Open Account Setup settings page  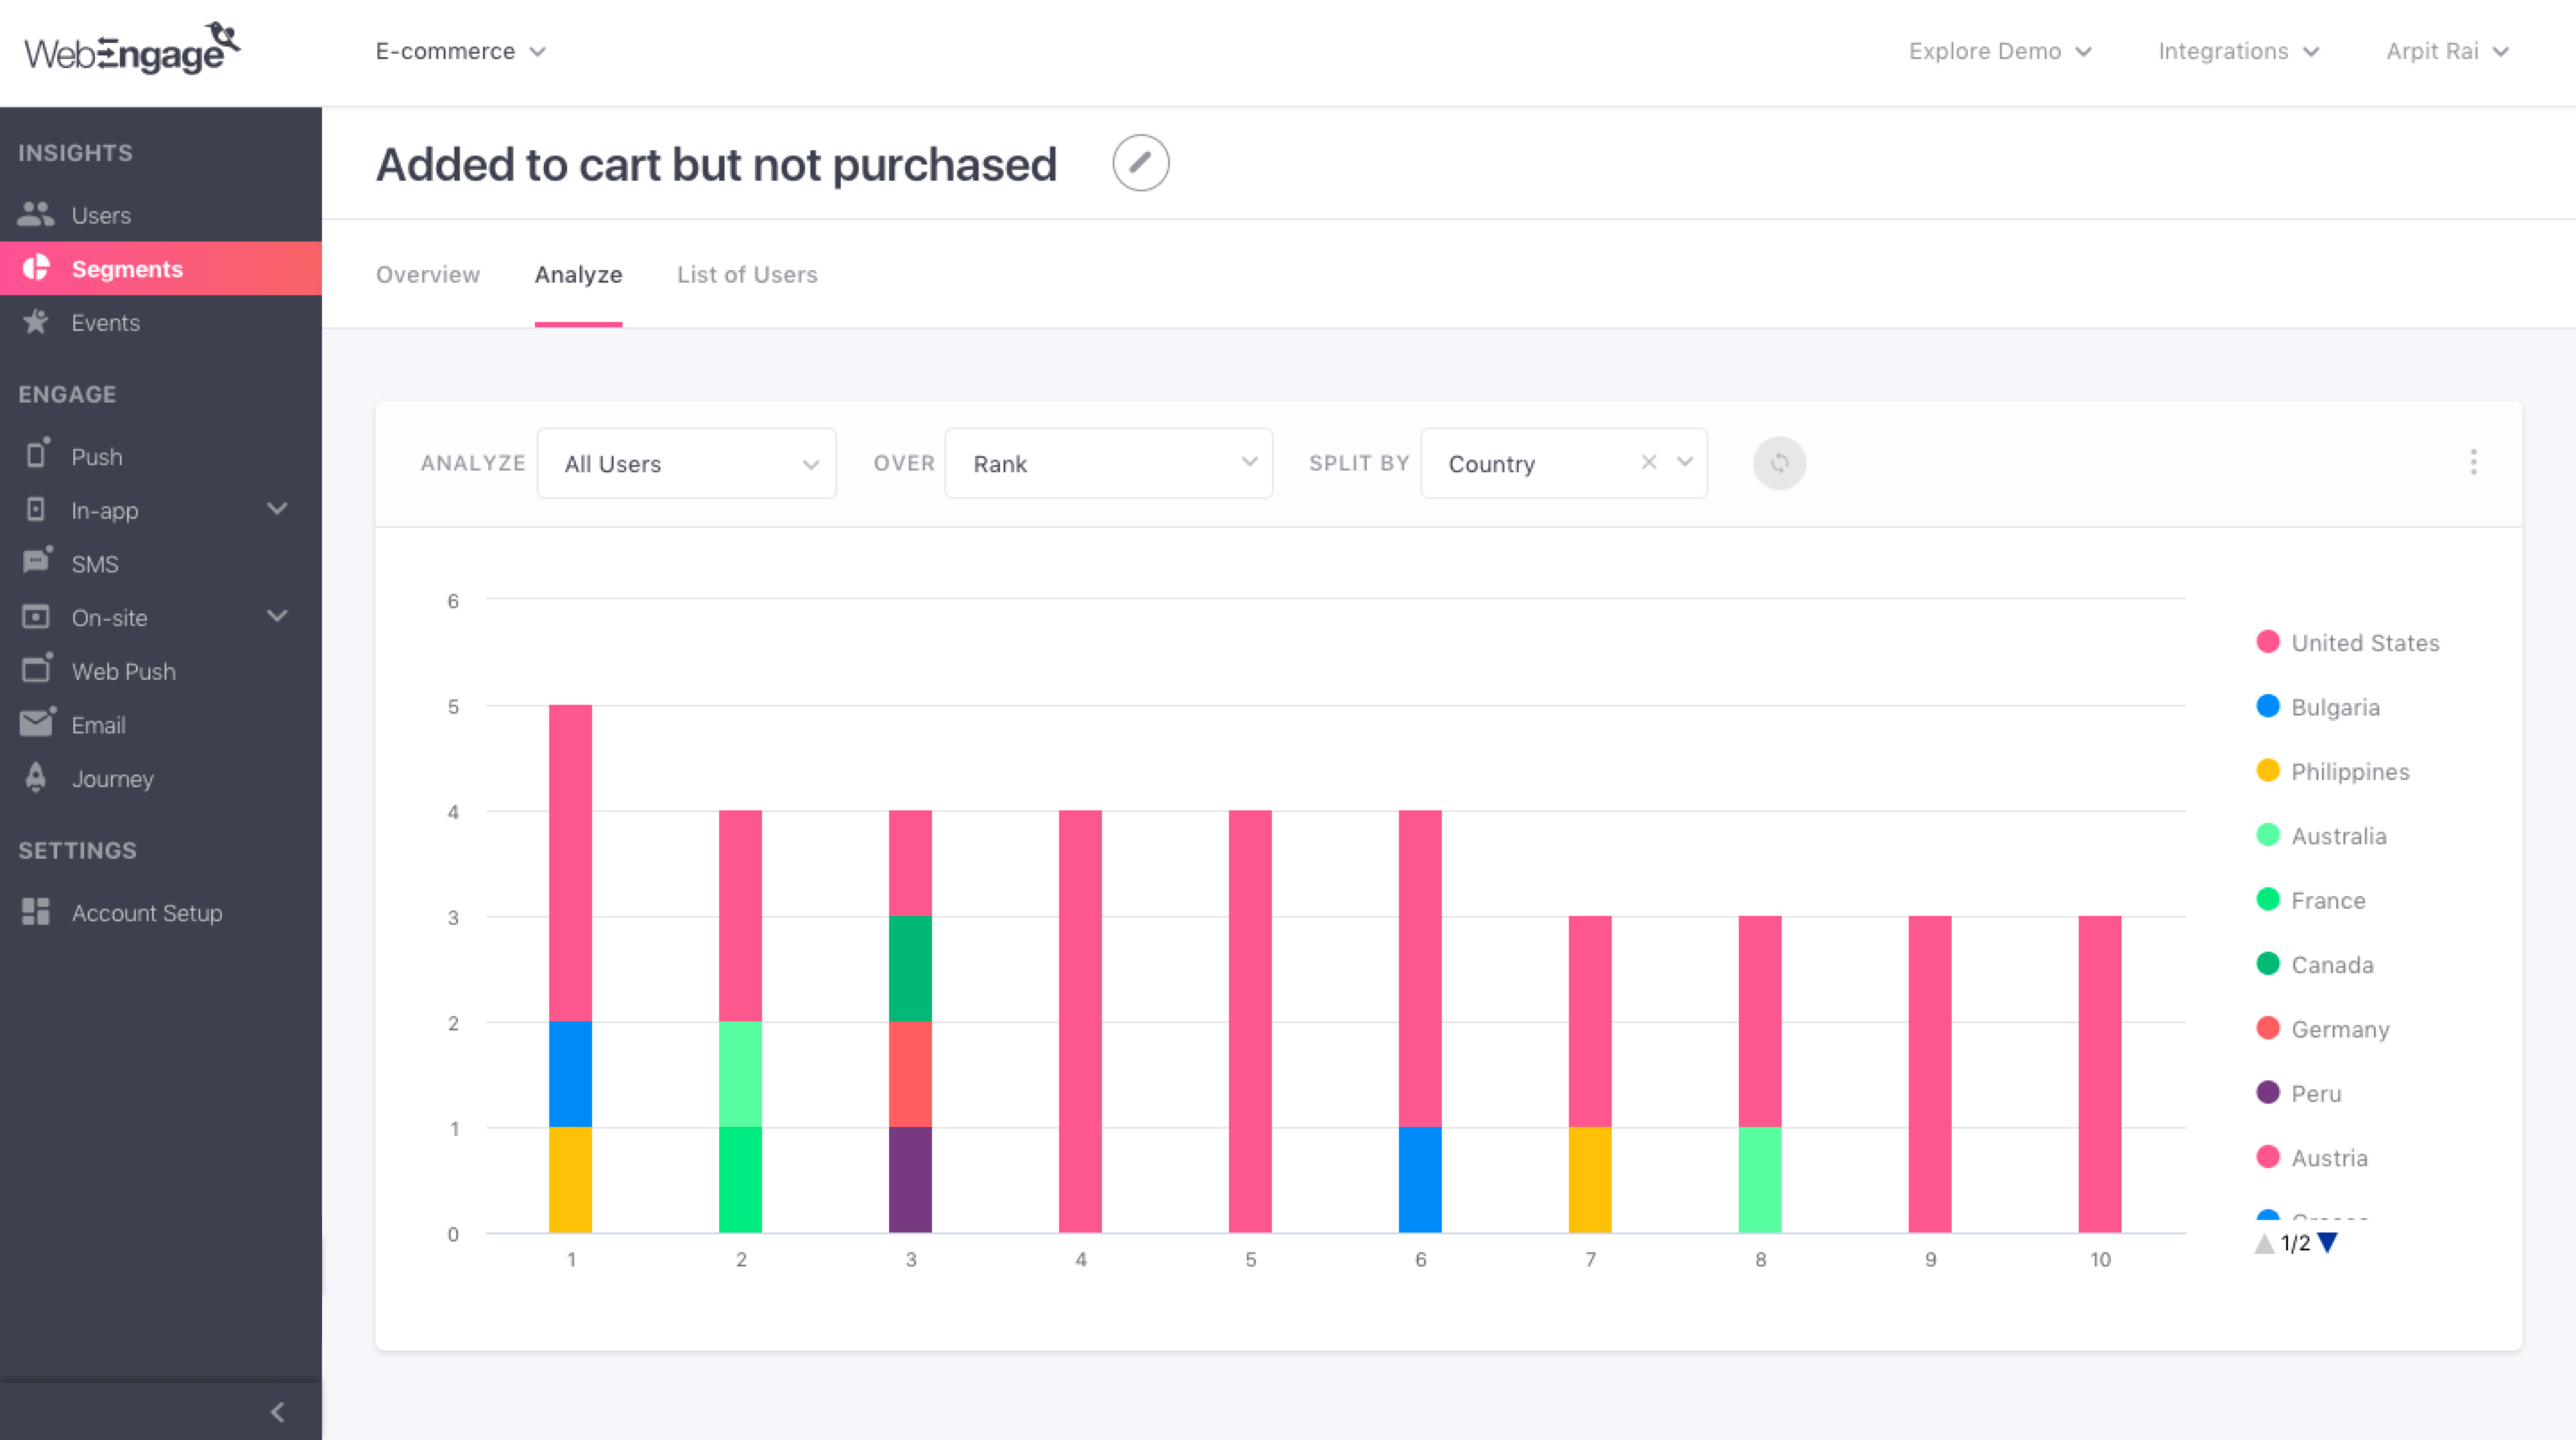146,912
